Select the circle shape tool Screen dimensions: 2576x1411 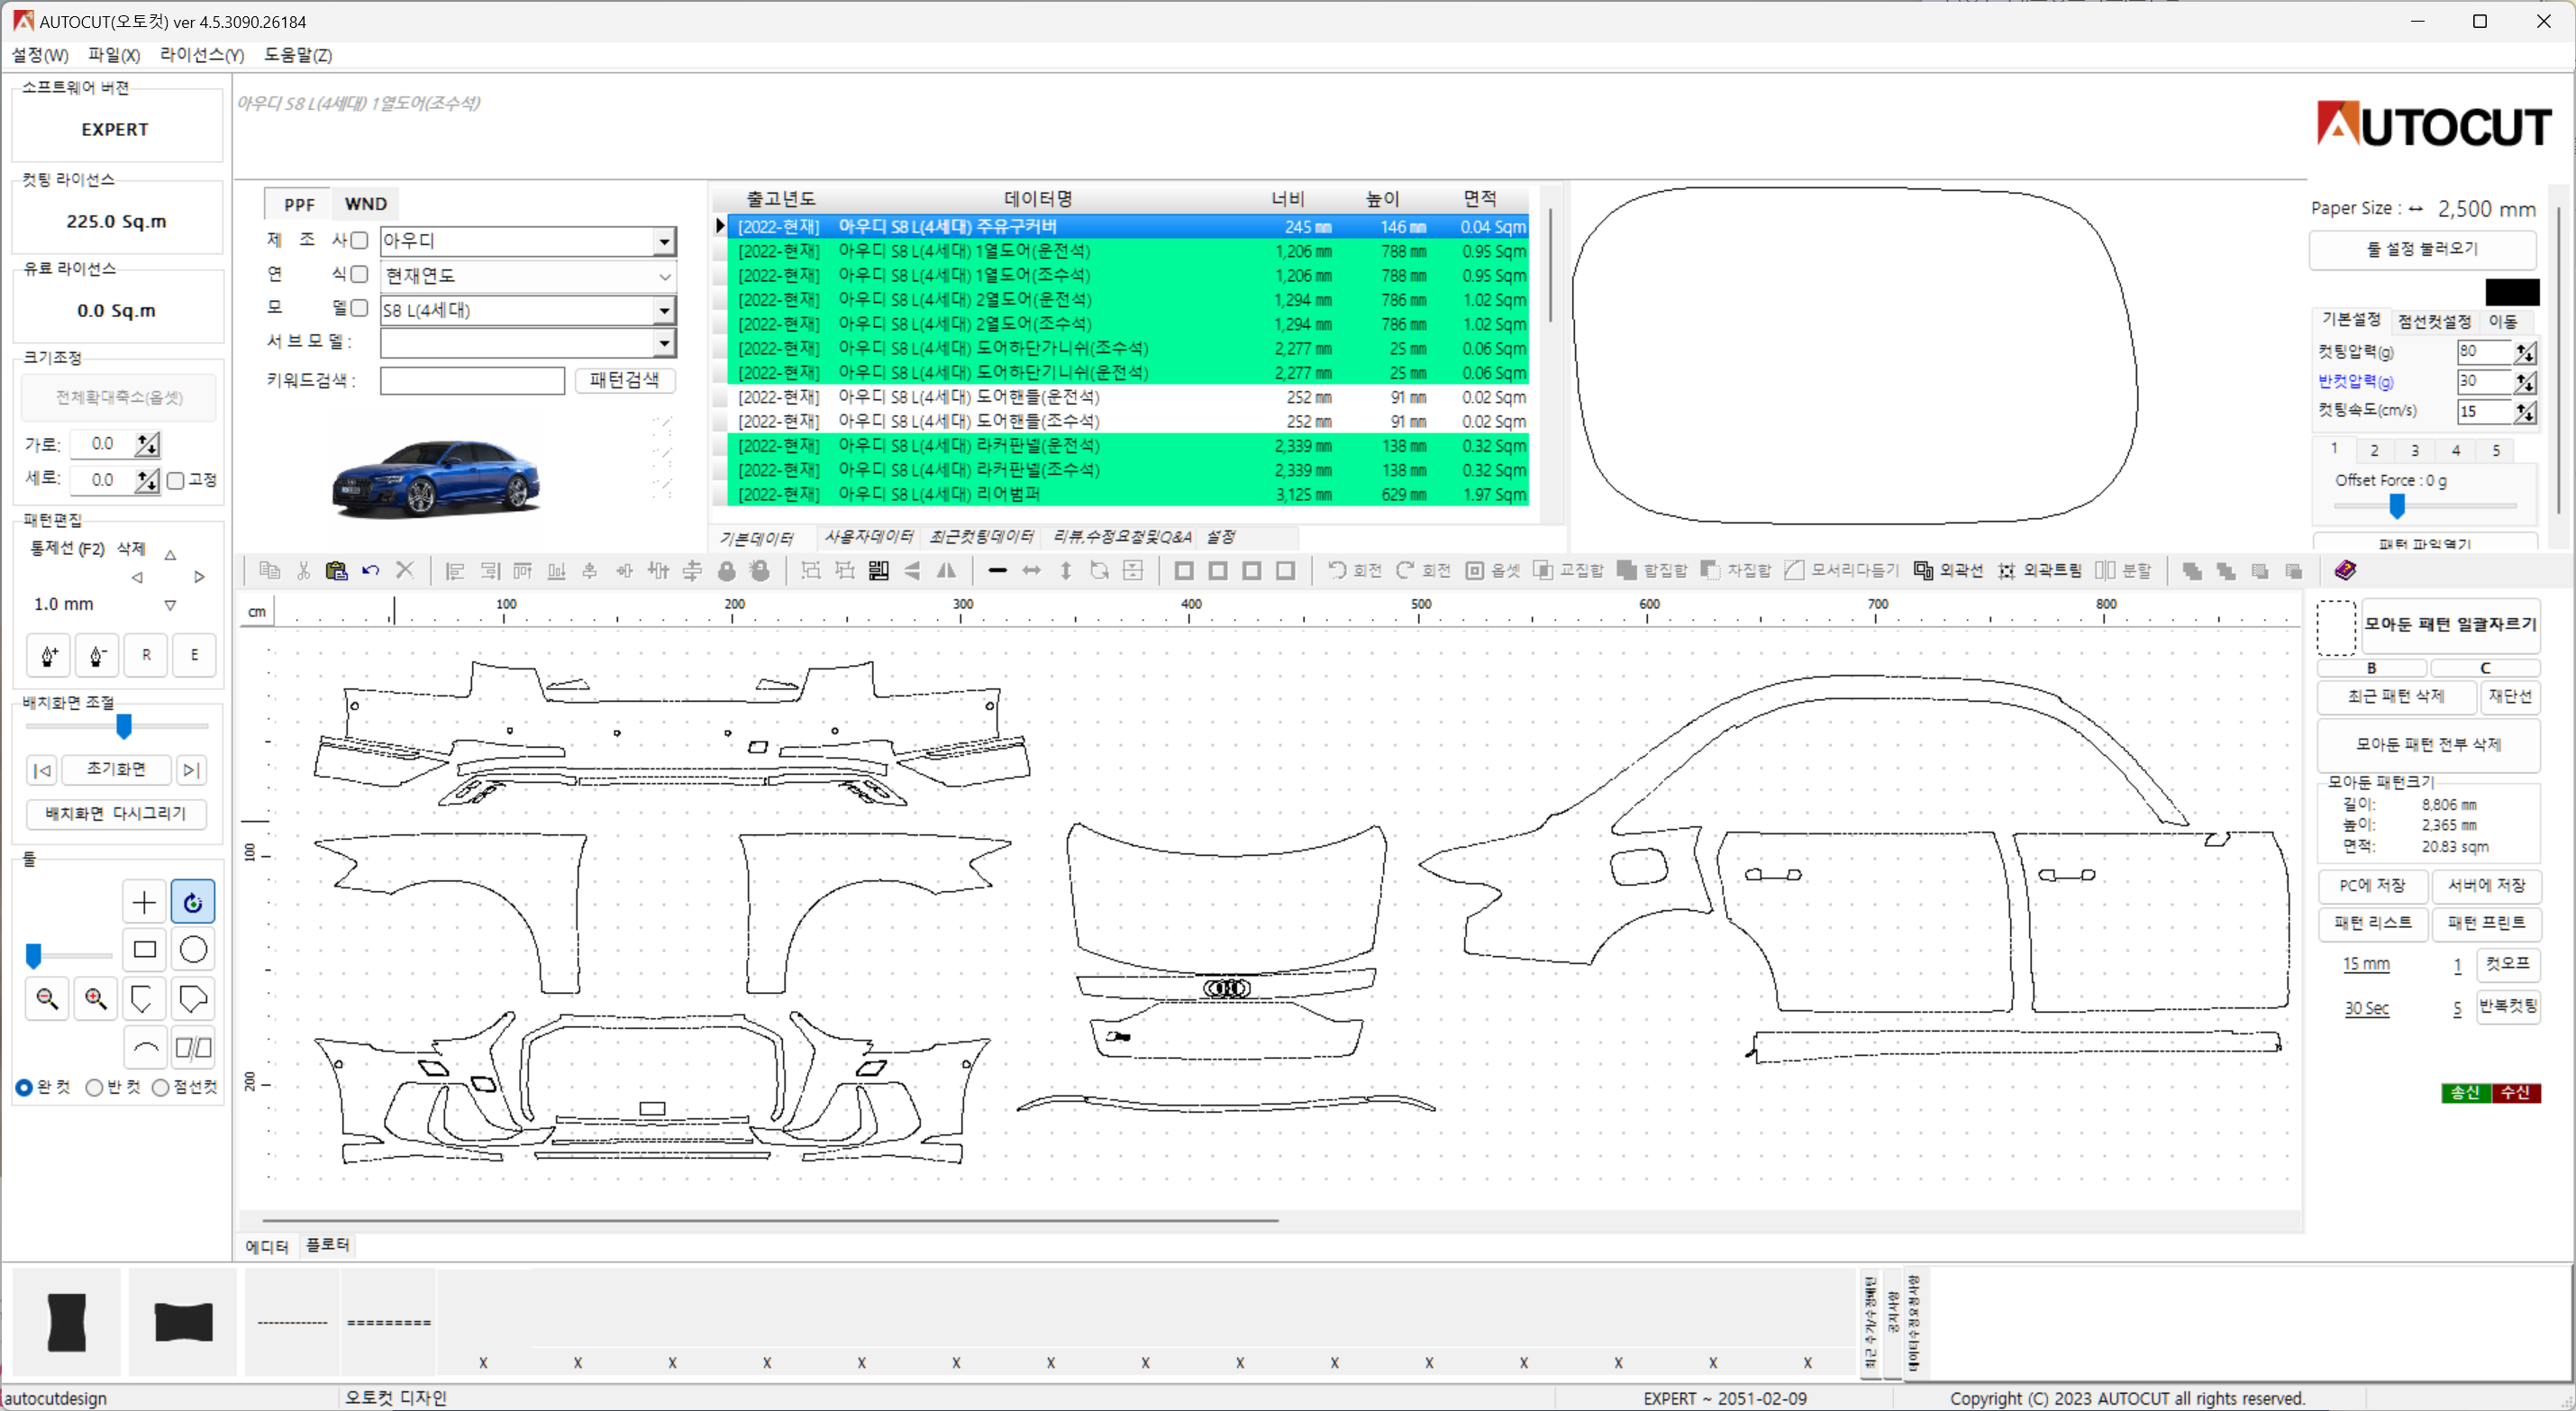tap(193, 949)
